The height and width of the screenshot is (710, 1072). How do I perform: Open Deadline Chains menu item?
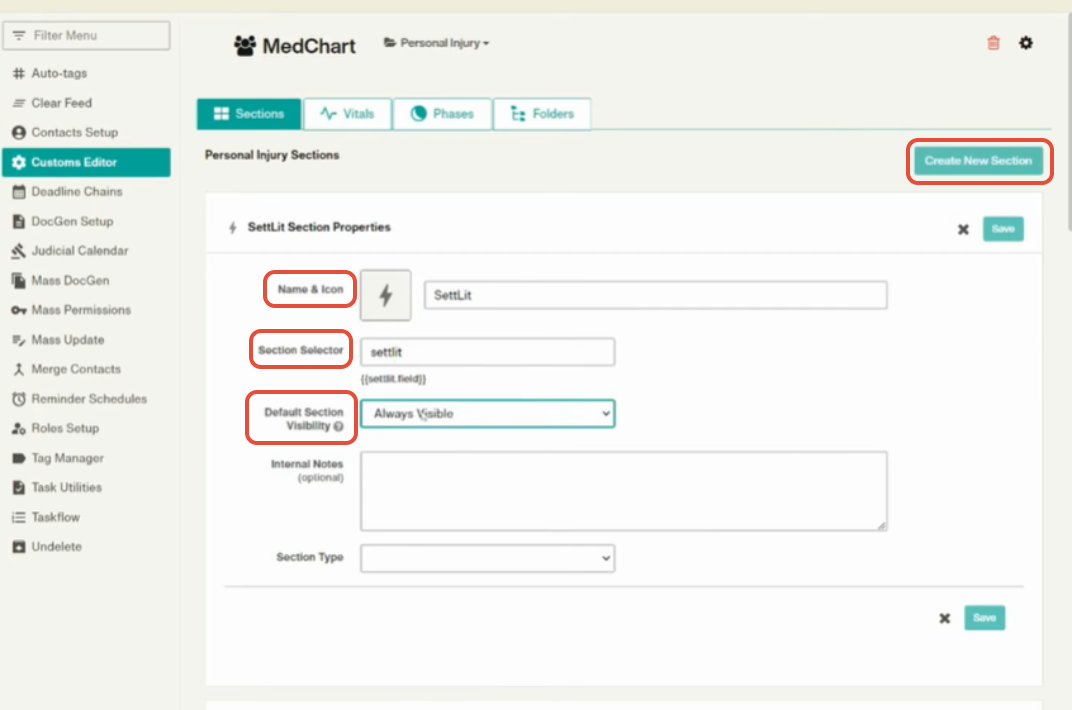[86, 192]
